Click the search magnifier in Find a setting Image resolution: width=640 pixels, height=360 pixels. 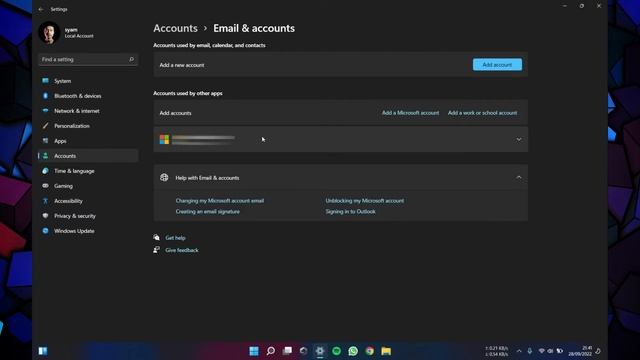131,60
